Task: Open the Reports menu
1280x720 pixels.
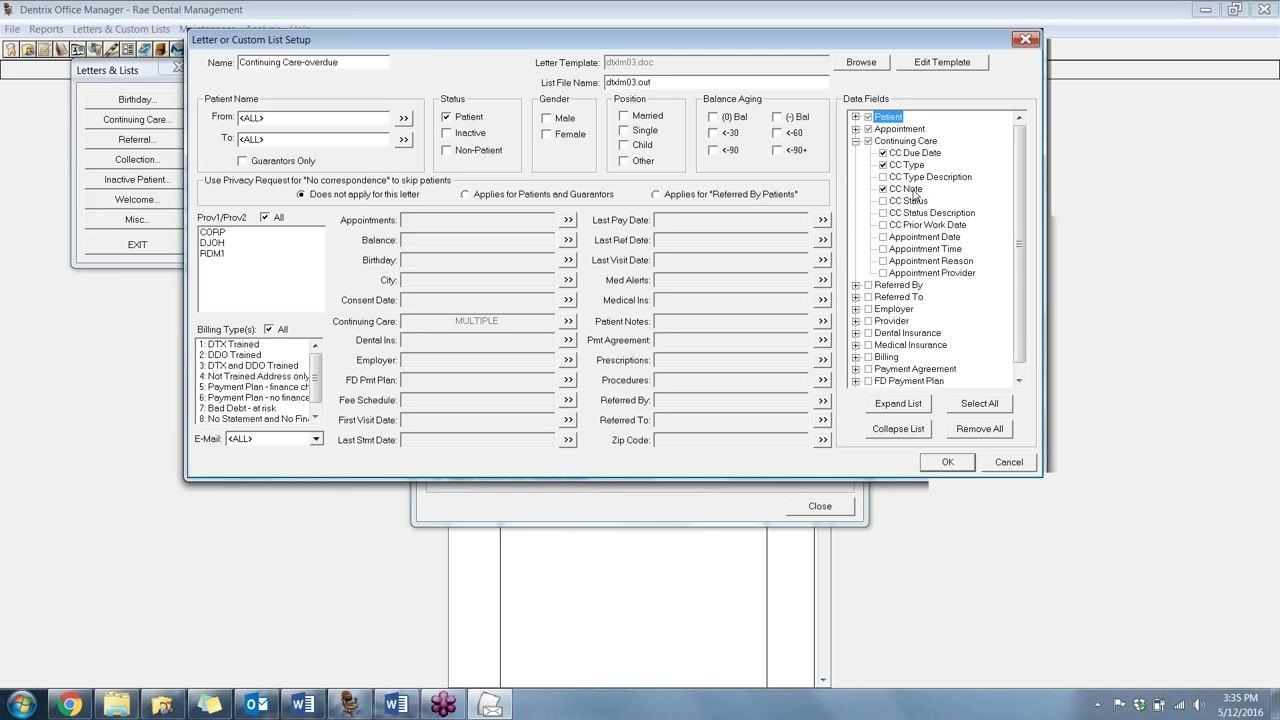Action: point(46,29)
